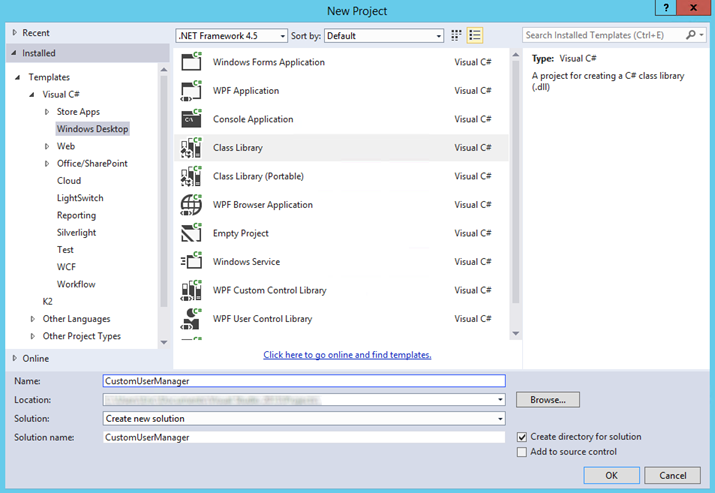715x493 pixels.
Task: Click the Name input field
Action: tap(304, 381)
